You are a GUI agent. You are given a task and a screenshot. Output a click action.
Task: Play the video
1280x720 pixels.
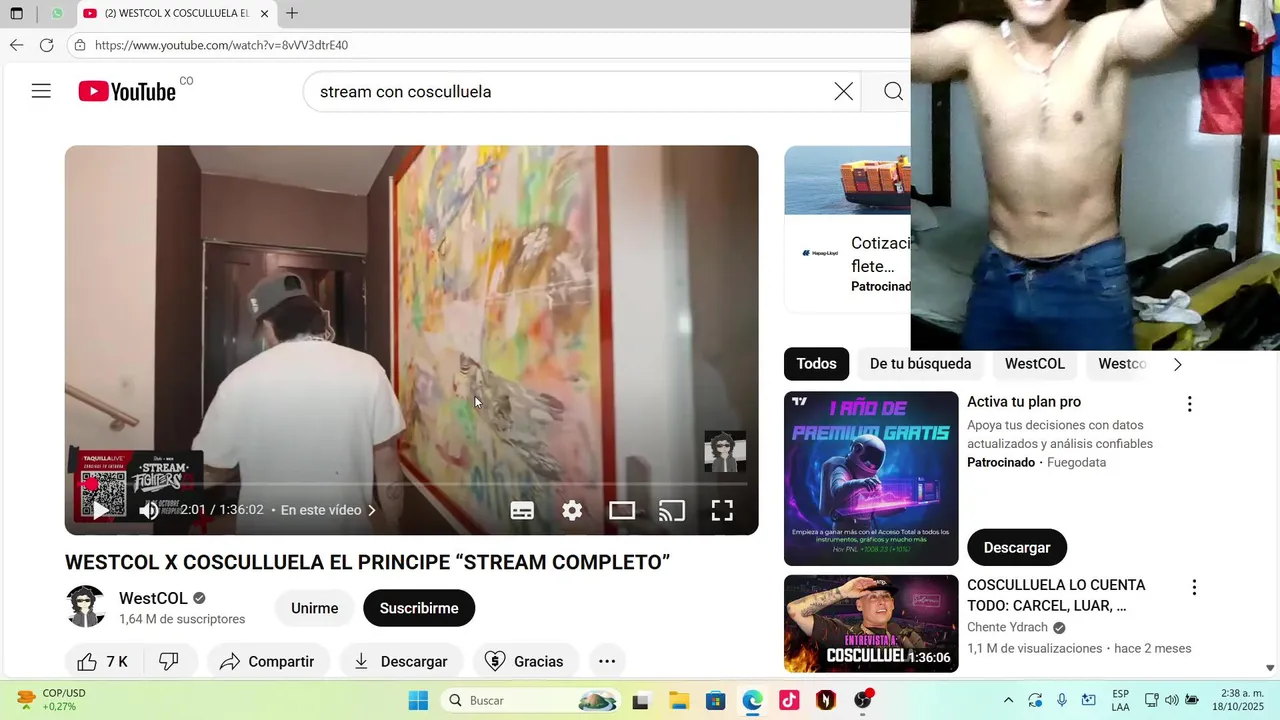tap(100, 510)
